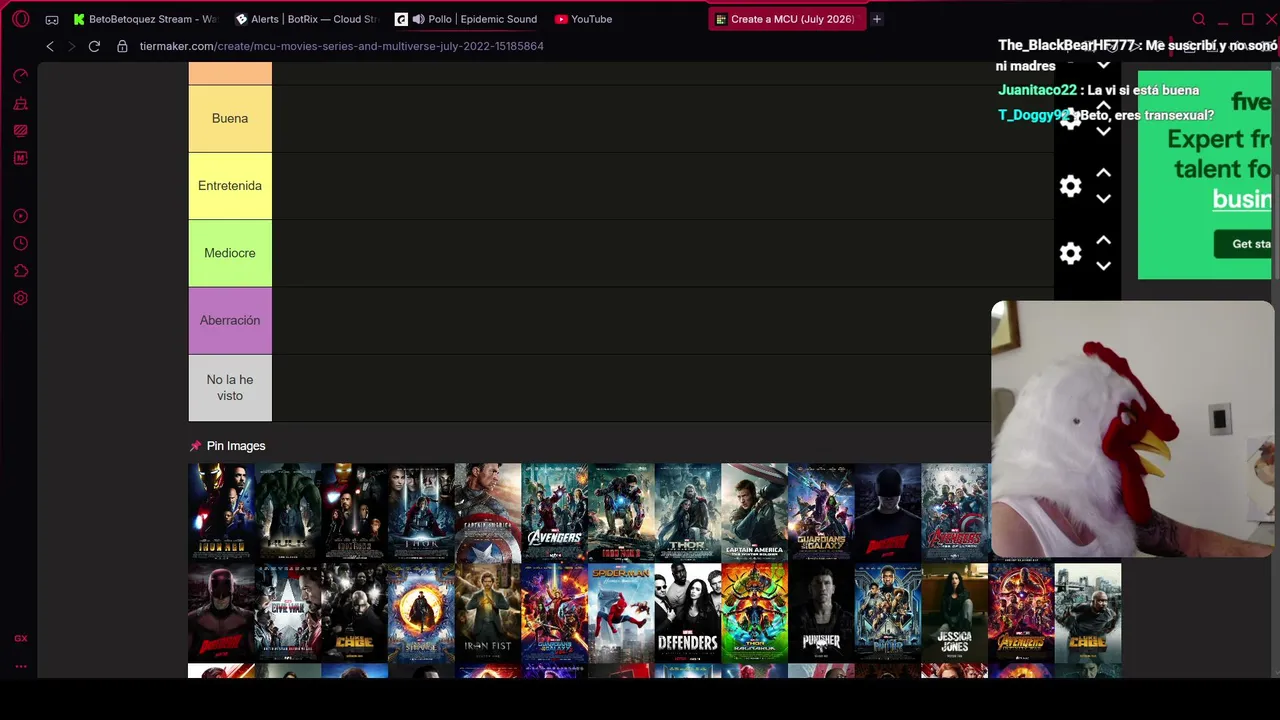This screenshot has width=1280, height=720.
Task: Select the Defenders poster
Action: (x=688, y=612)
